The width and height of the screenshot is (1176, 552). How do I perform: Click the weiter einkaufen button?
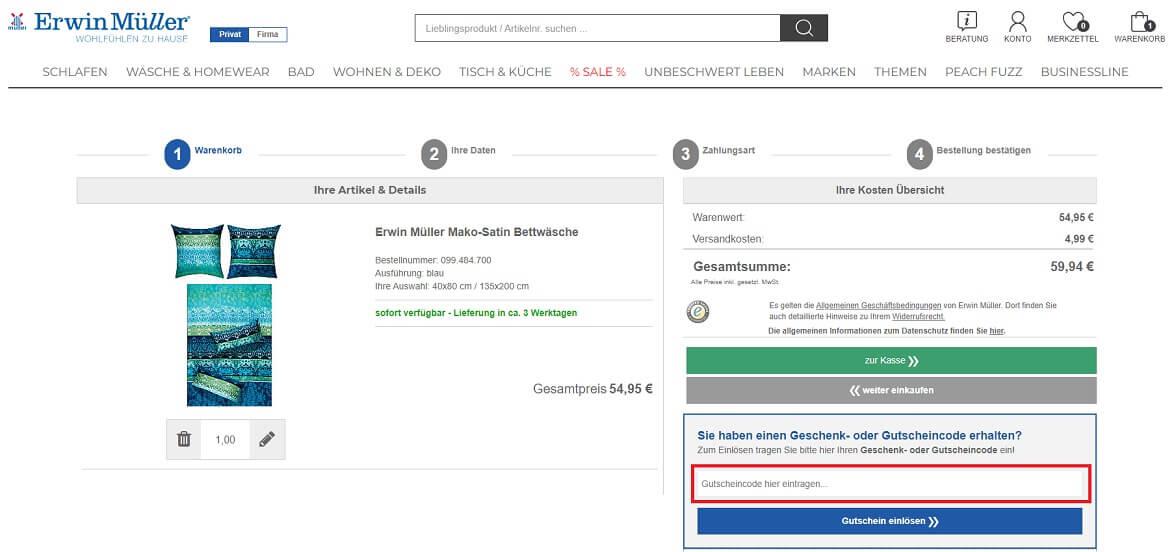click(891, 390)
